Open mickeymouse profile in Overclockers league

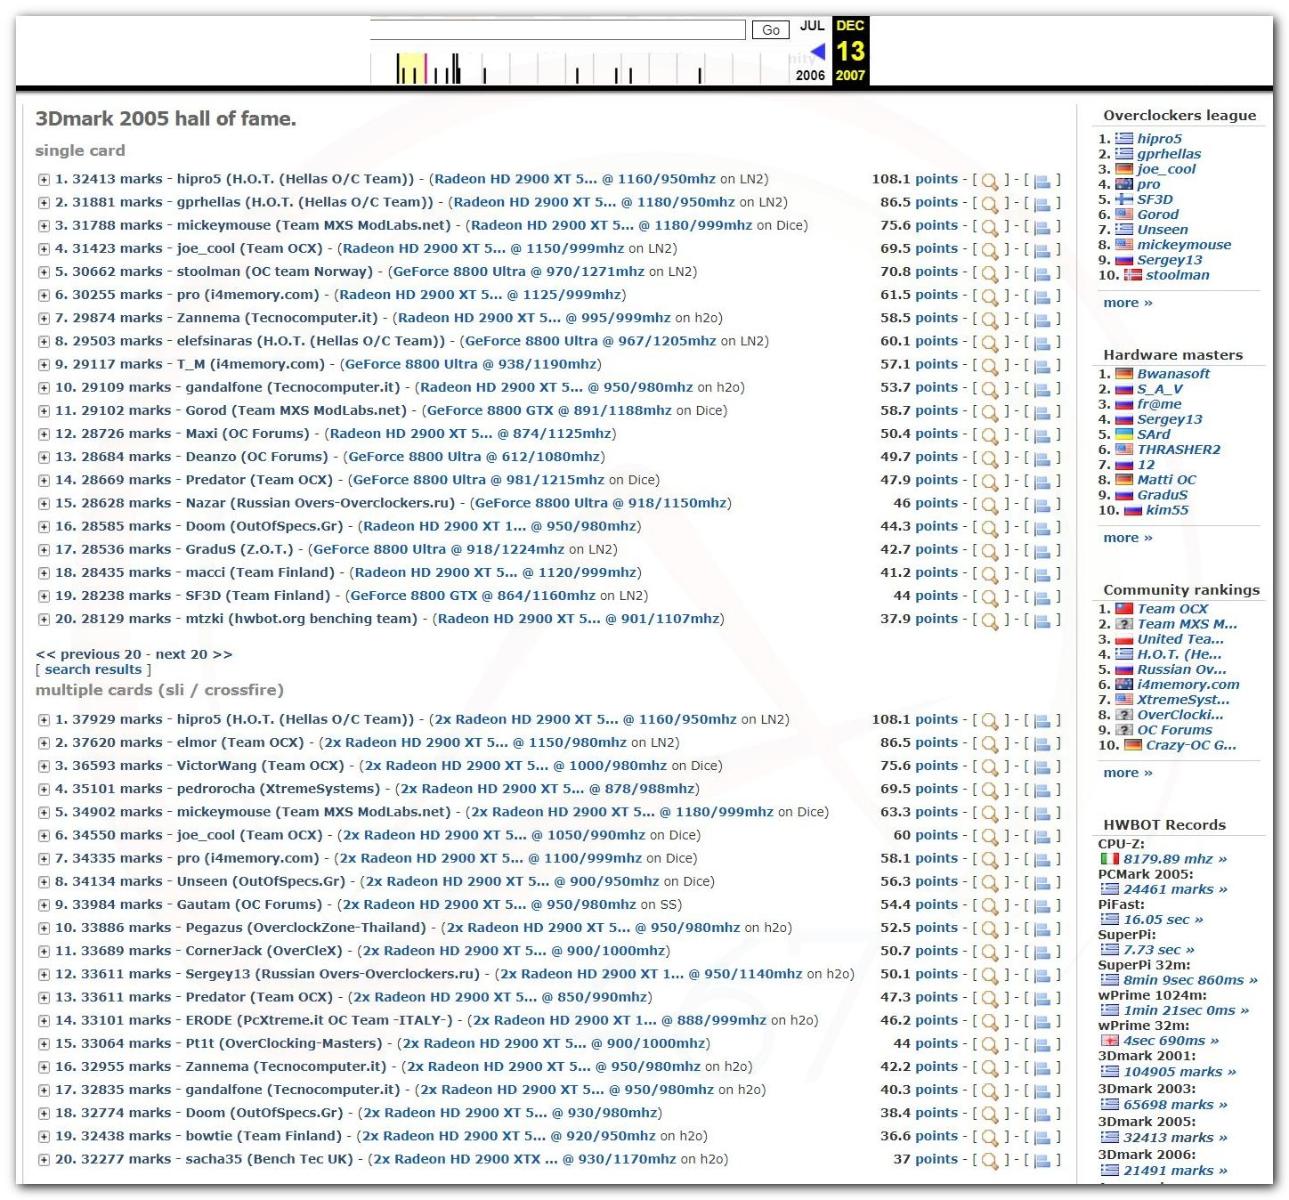[x=1184, y=244]
